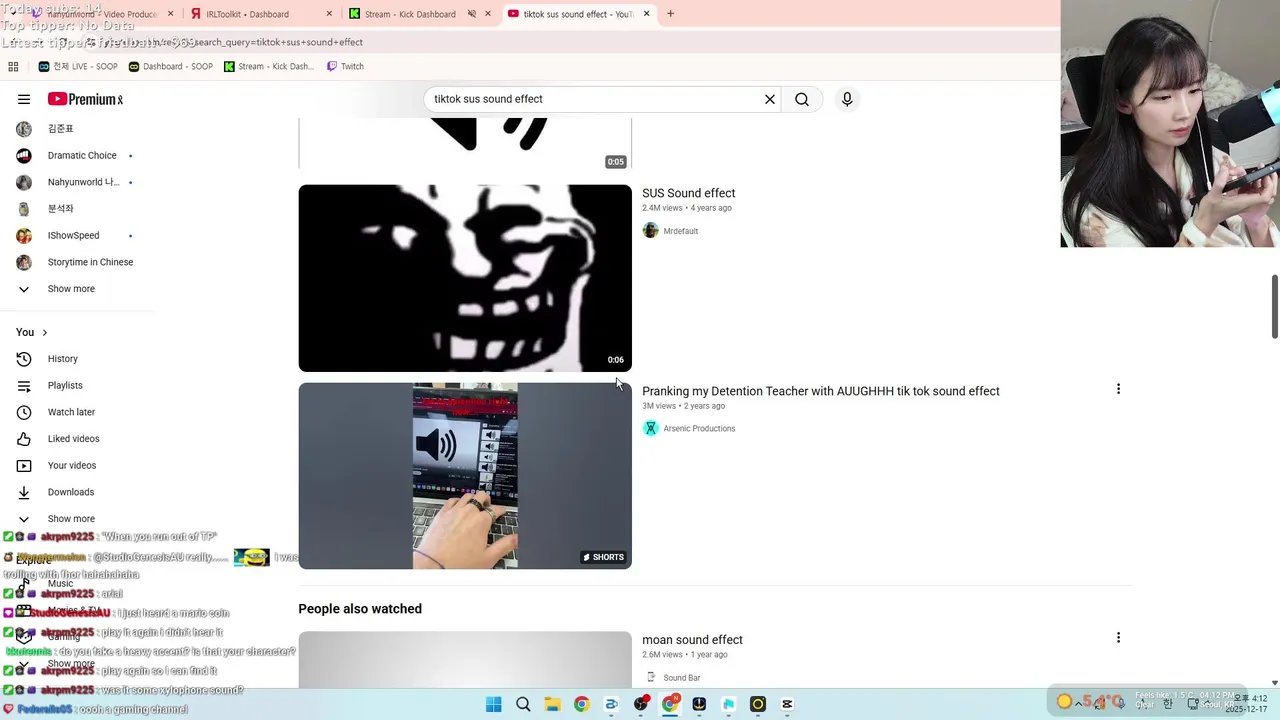
Task: Open the YouTube hamburger guide menu
Action: (x=24, y=99)
